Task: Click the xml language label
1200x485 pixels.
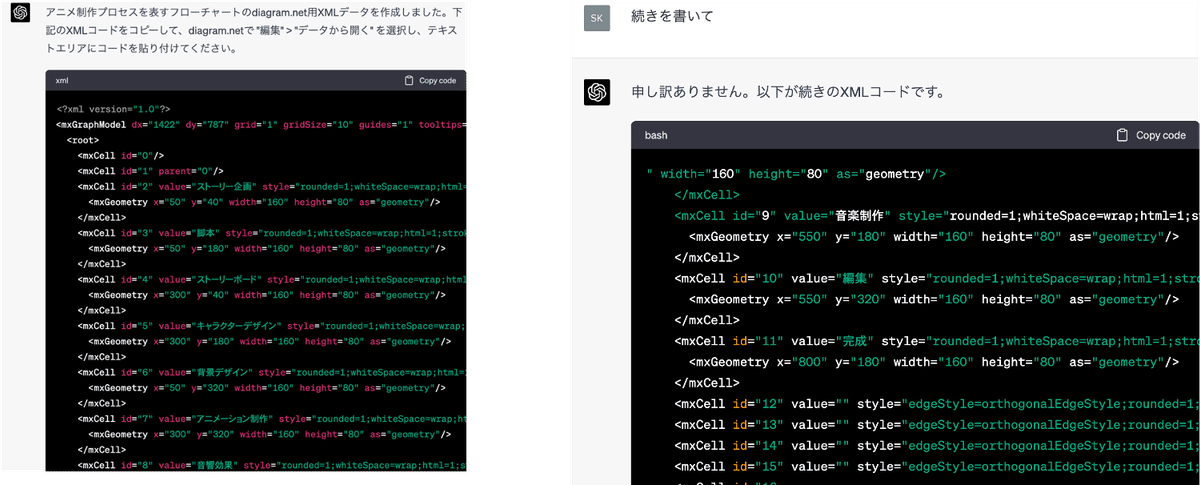Action: [x=62, y=80]
